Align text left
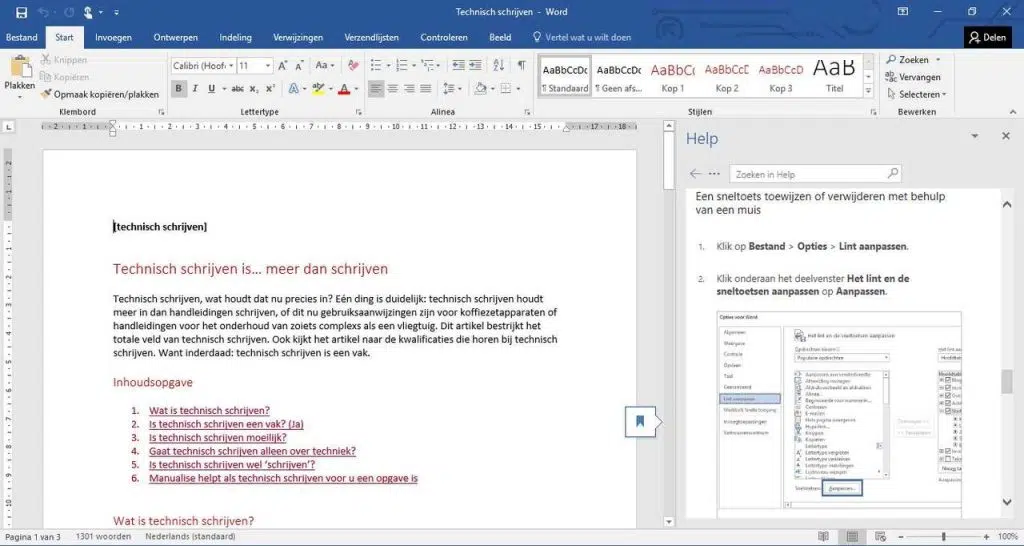 (x=376, y=88)
